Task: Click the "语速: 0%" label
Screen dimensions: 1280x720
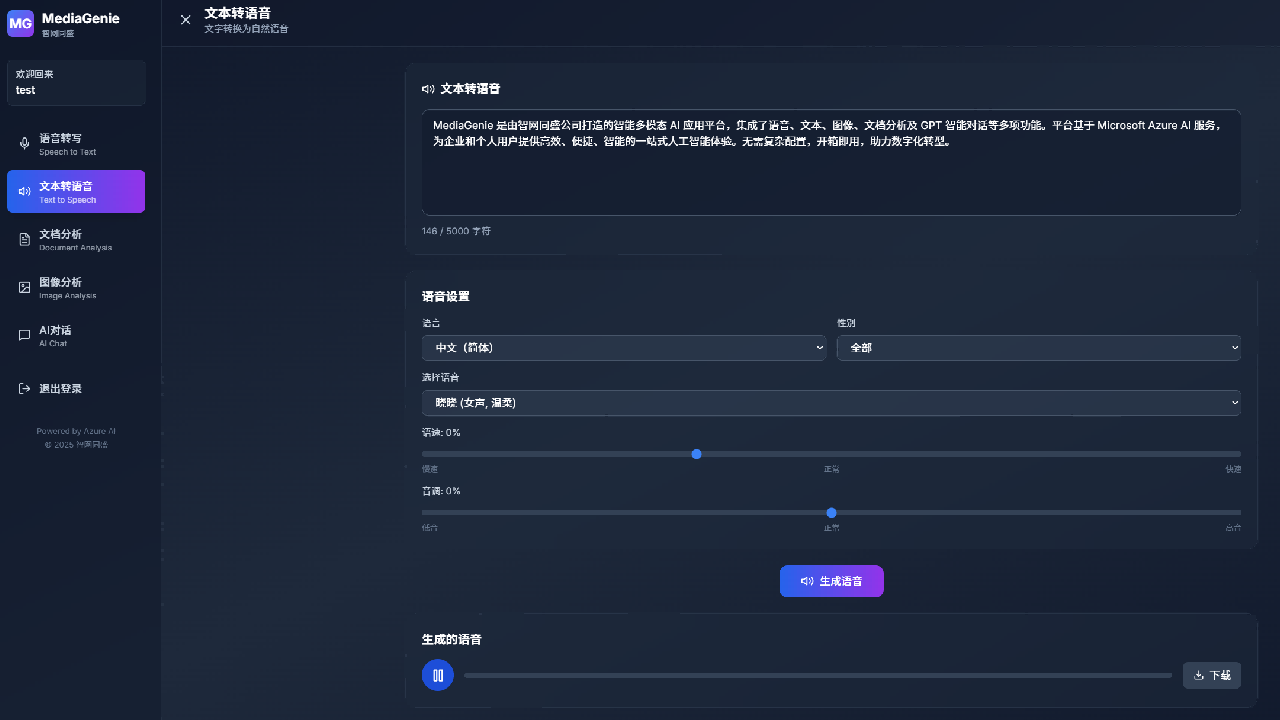Action: (x=441, y=432)
